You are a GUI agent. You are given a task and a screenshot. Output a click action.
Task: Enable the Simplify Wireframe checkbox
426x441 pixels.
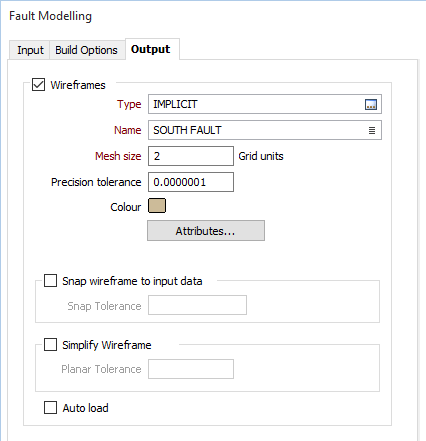pyautogui.click(x=50, y=345)
